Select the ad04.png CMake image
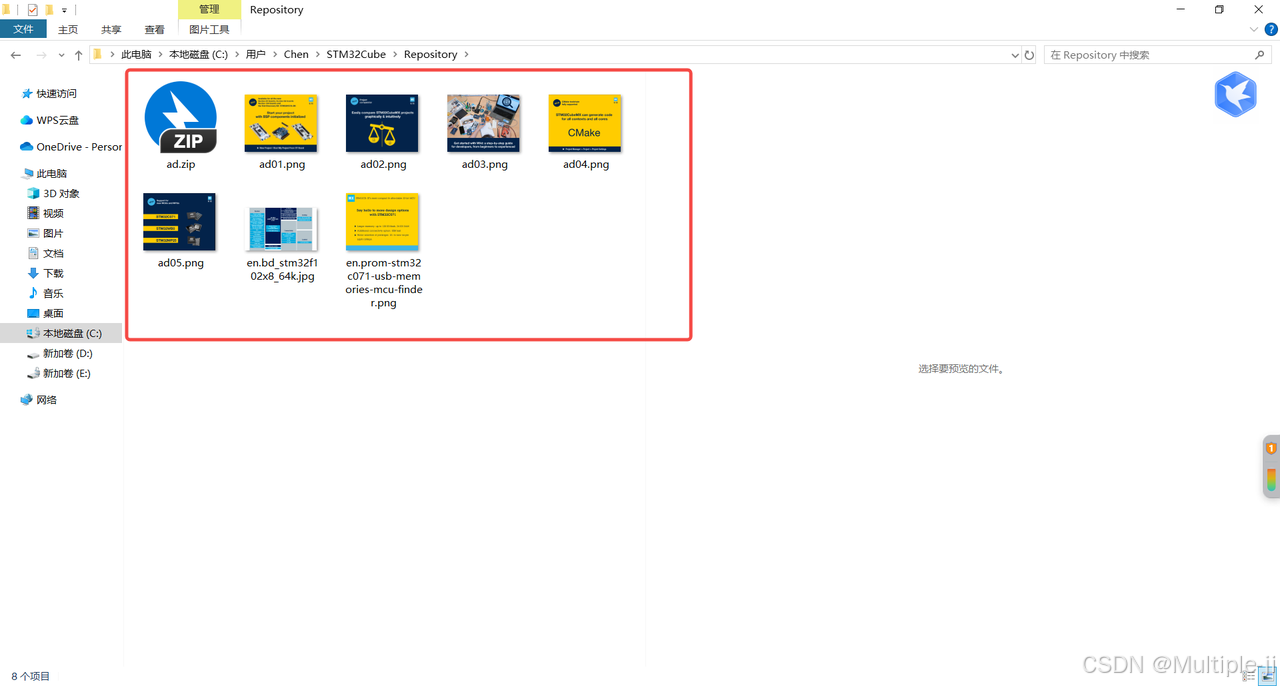 pos(585,132)
